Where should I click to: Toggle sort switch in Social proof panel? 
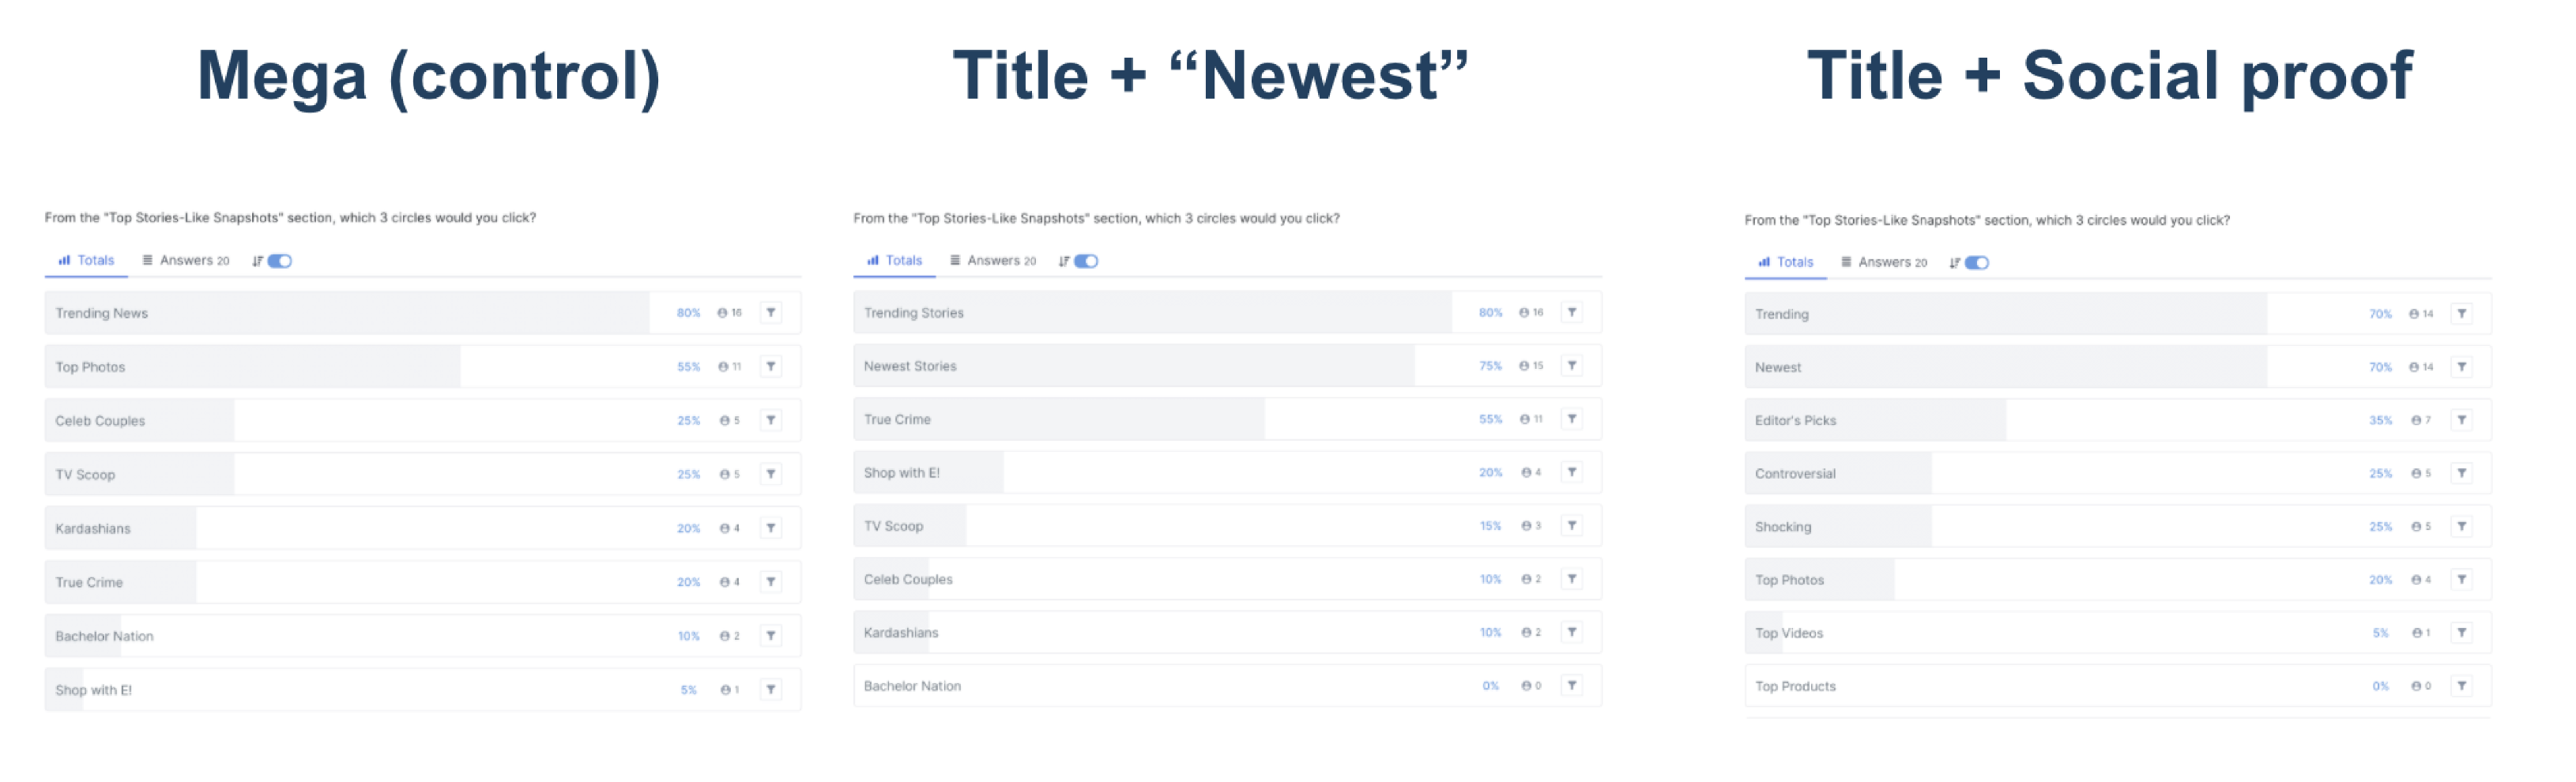coord(1977,263)
